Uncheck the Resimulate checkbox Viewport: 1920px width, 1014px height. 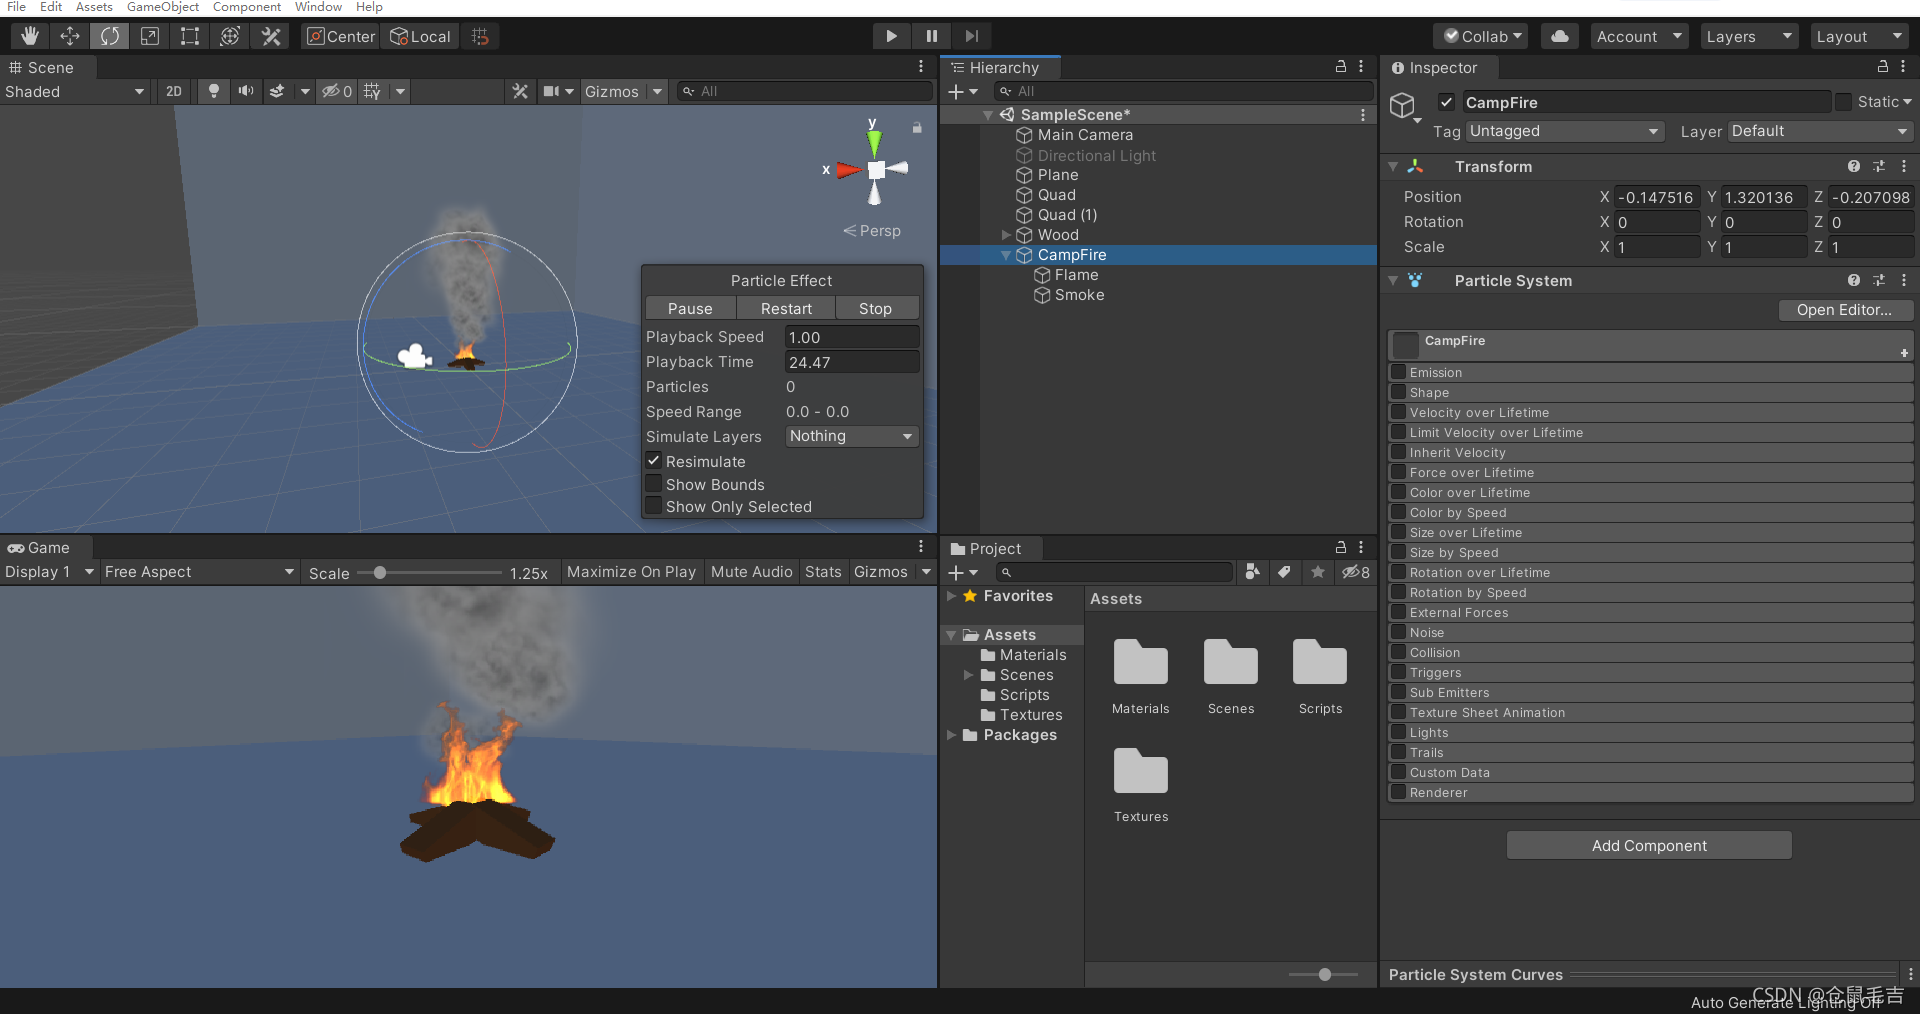[653, 461]
